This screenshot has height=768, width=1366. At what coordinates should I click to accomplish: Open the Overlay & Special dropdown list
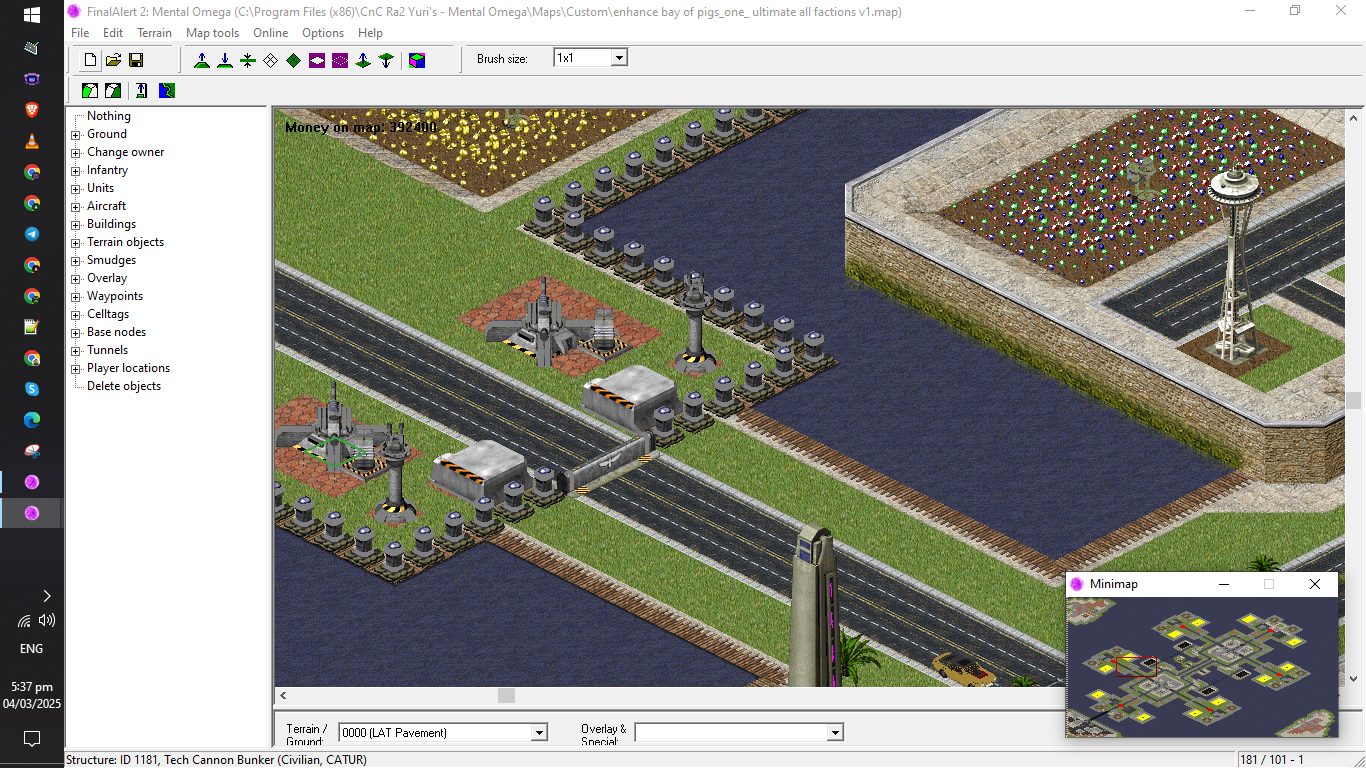coord(835,733)
